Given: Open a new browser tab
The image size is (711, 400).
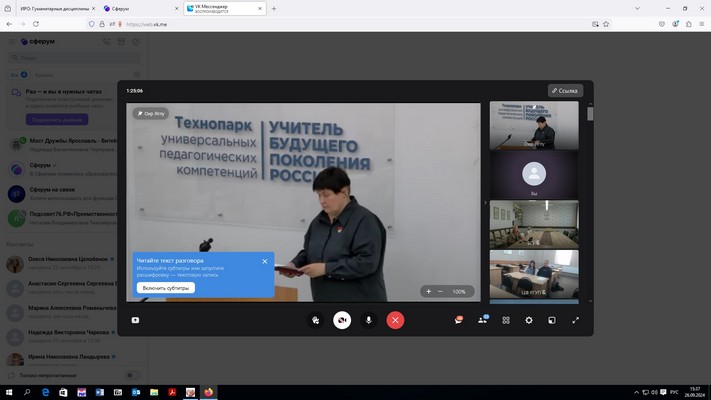Looking at the screenshot, I should click(274, 9).
